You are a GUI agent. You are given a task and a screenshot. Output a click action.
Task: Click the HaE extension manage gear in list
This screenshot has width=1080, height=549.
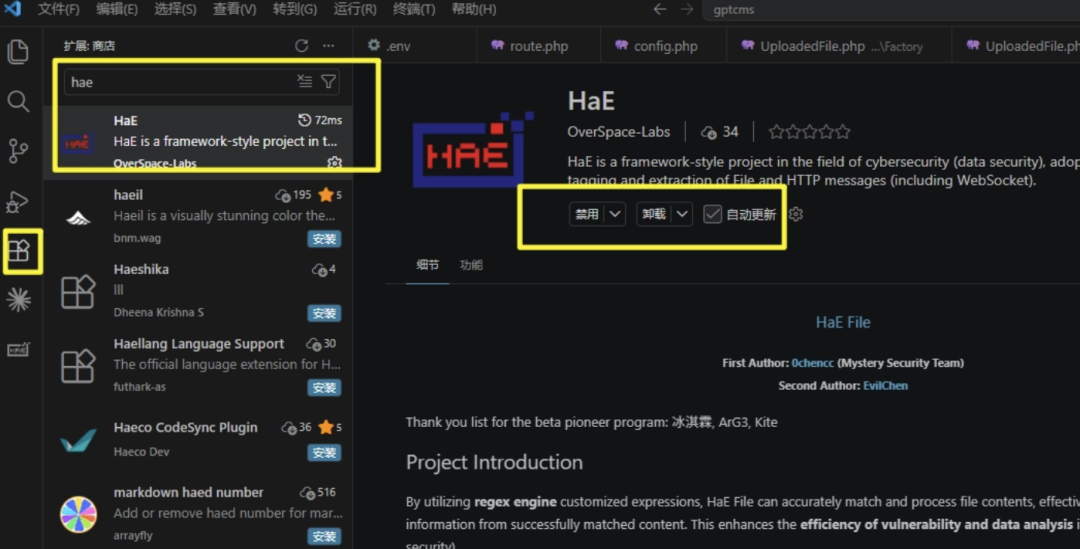[334, 163]
